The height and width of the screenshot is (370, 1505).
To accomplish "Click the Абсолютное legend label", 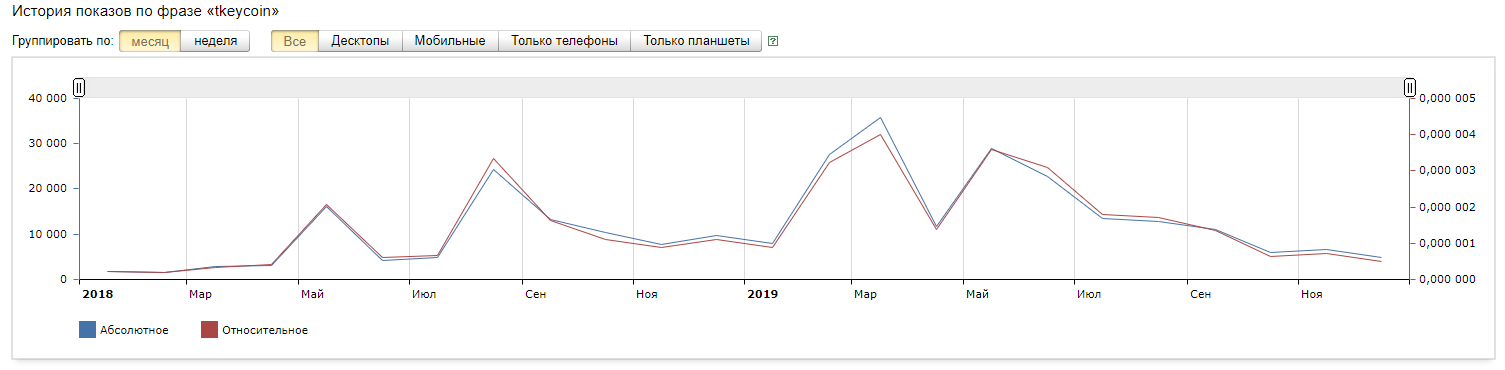I will [134, 331].
